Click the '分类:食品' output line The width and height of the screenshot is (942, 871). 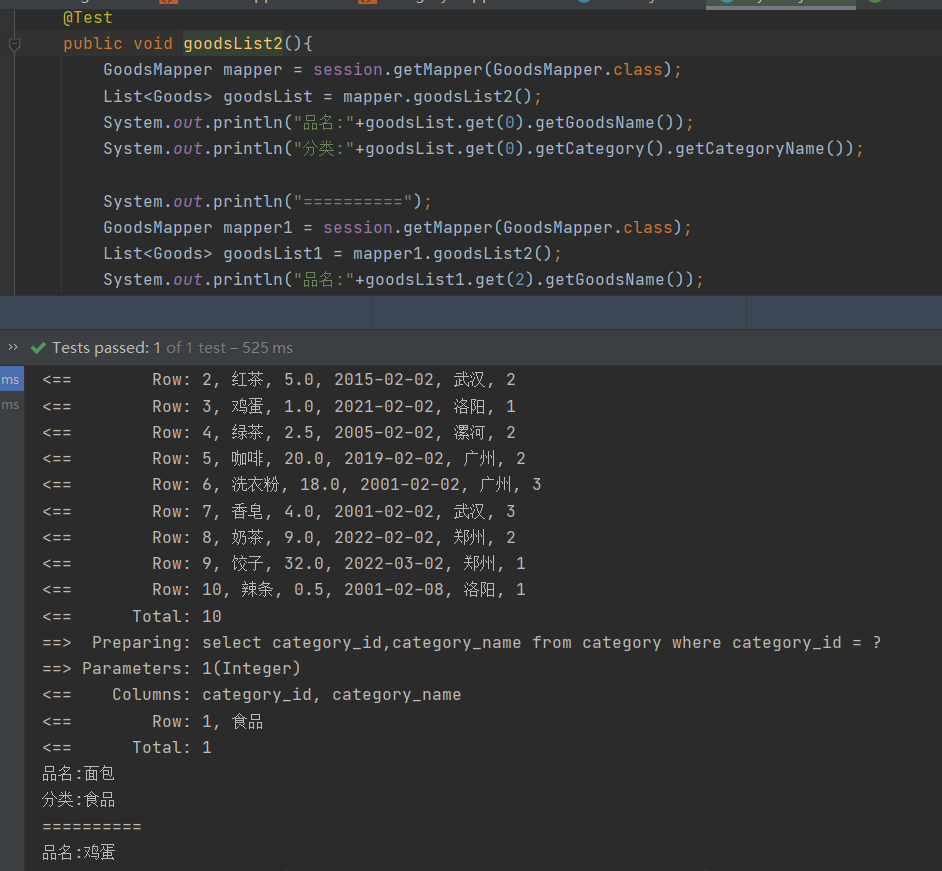pos(79,800)
